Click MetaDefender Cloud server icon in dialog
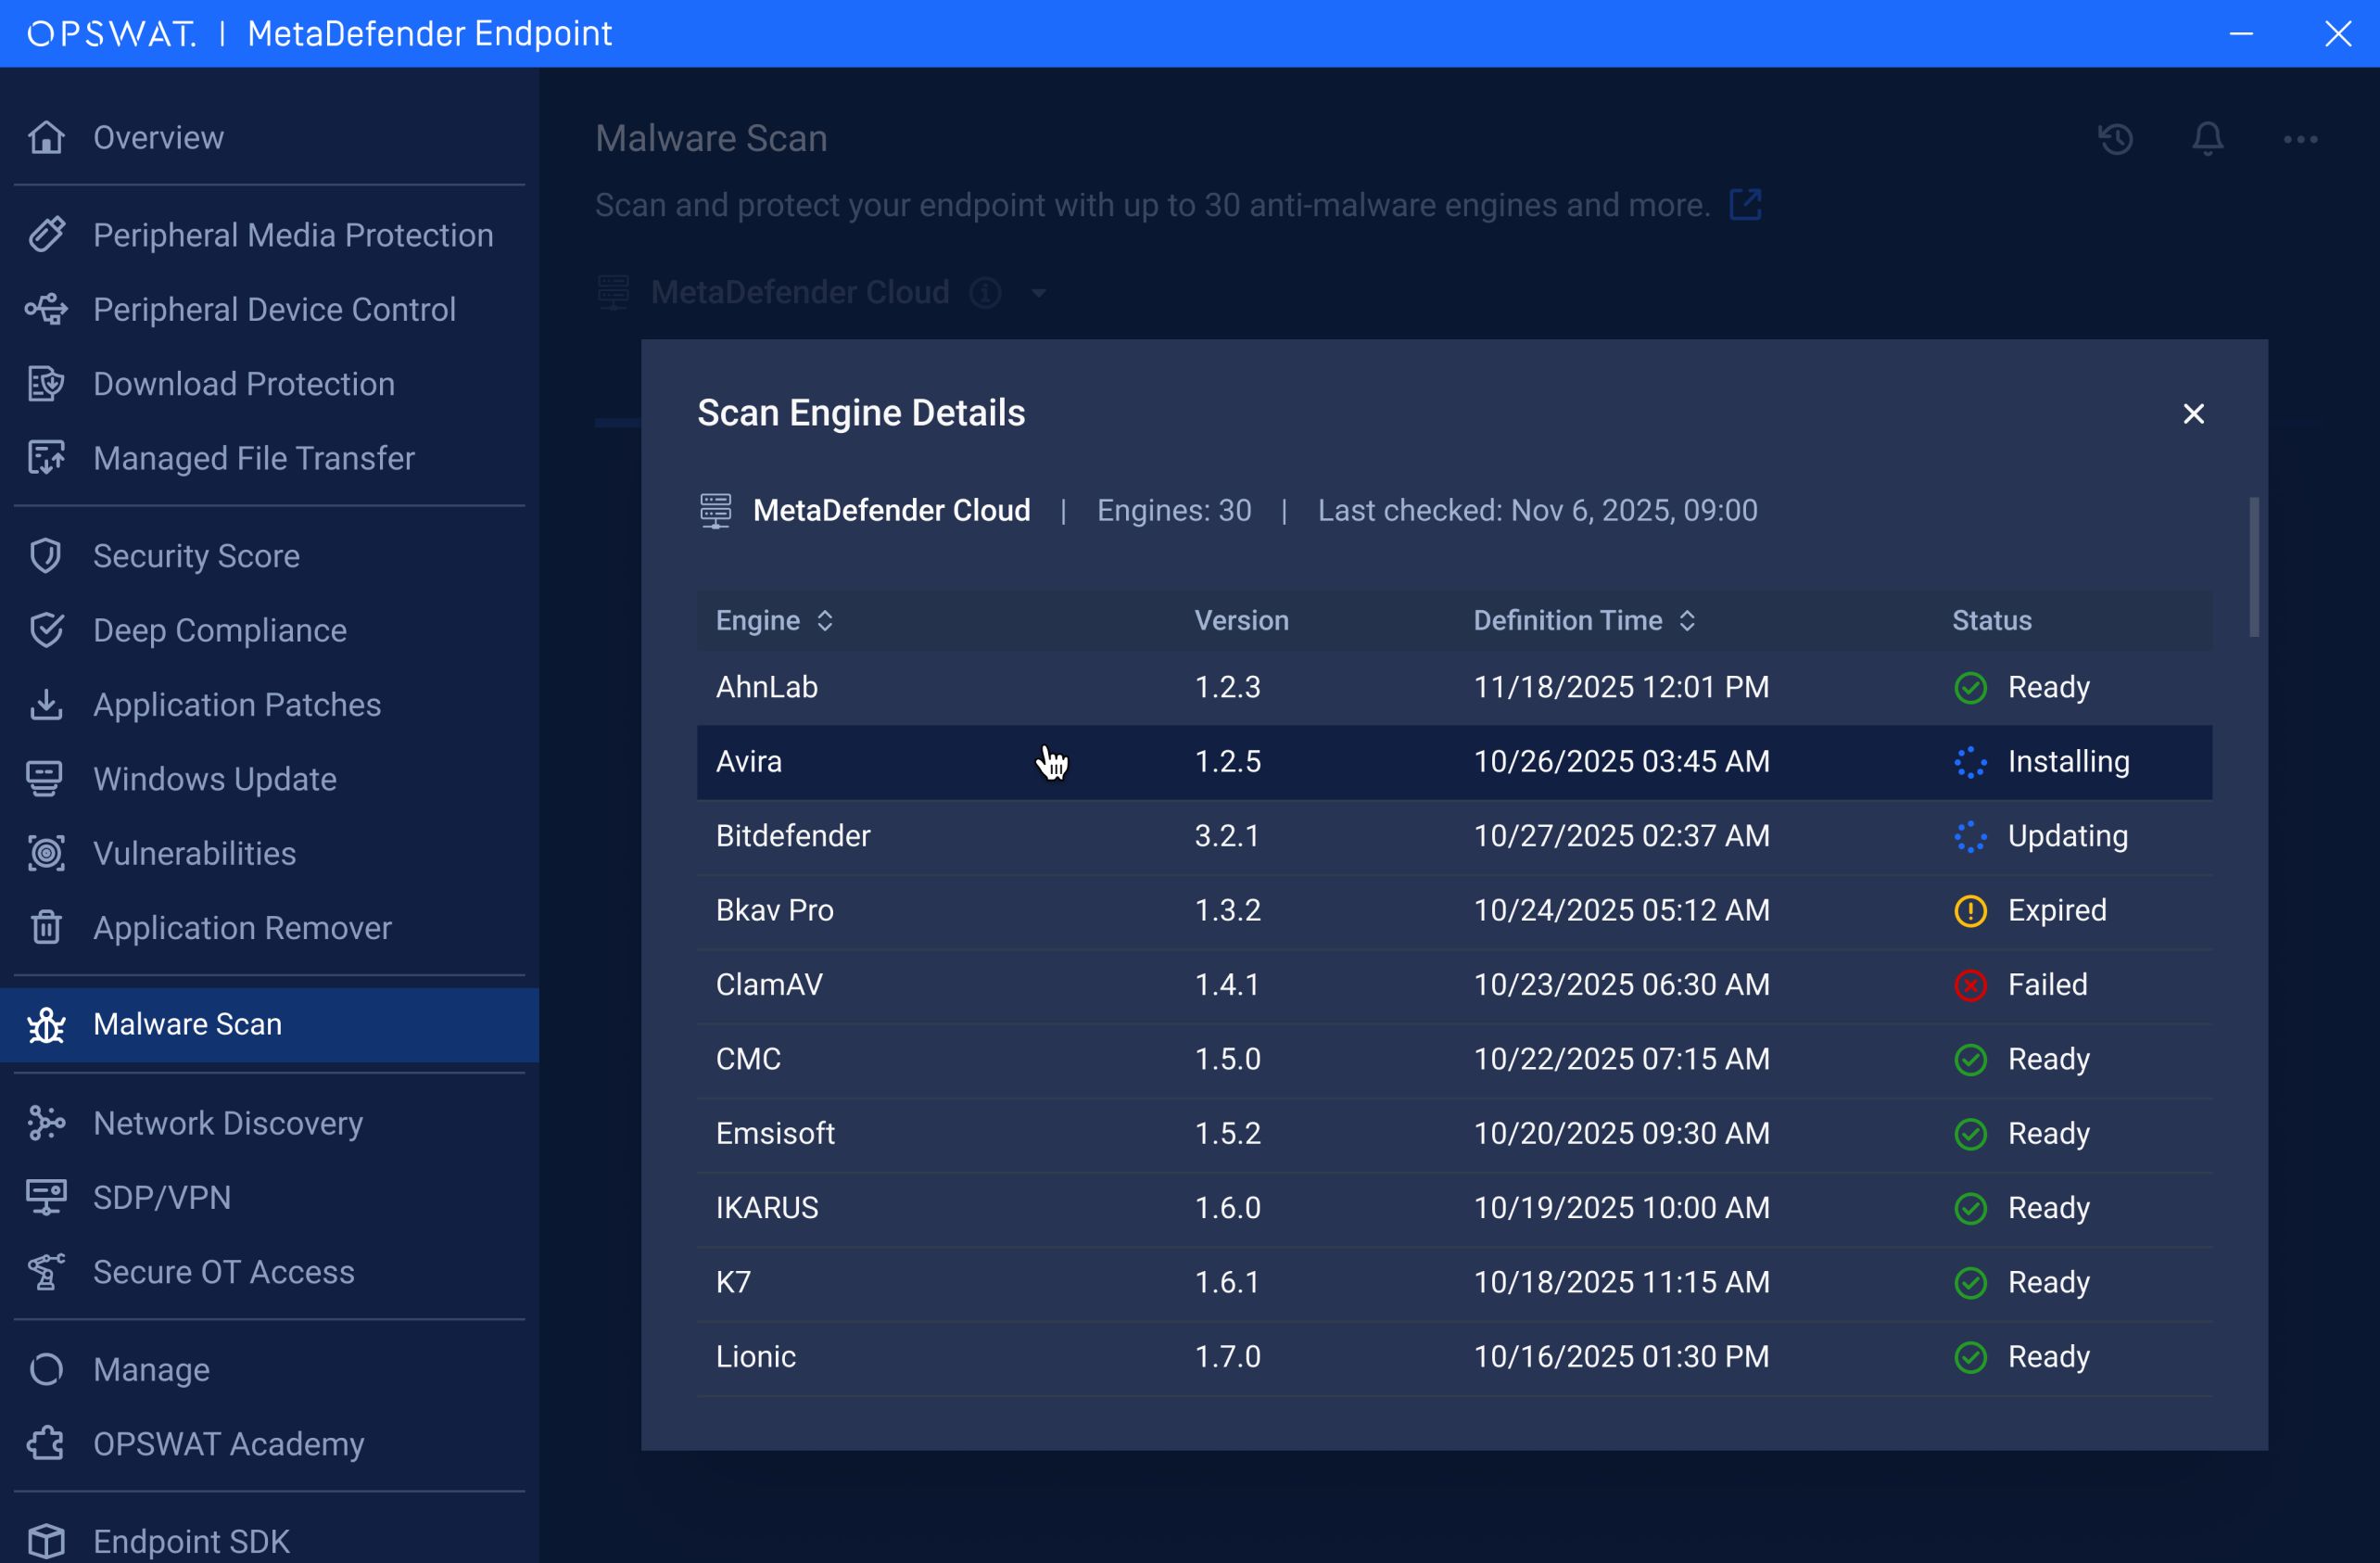This screenshot has width=2380, height=1563. tap(715, 511)
